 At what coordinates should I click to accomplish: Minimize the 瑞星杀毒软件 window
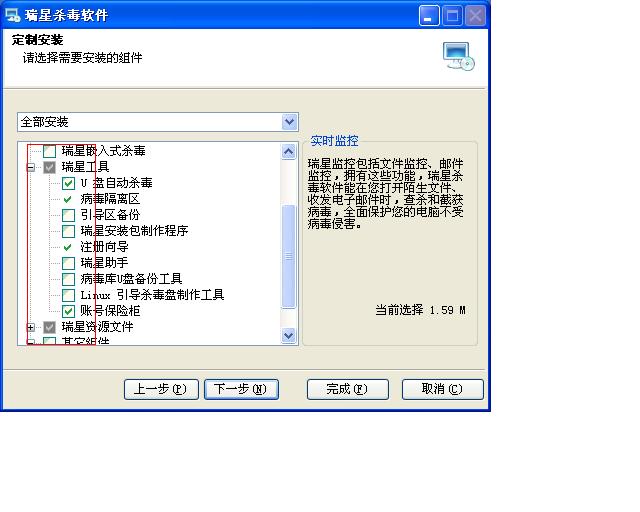(x=429, y=16)
